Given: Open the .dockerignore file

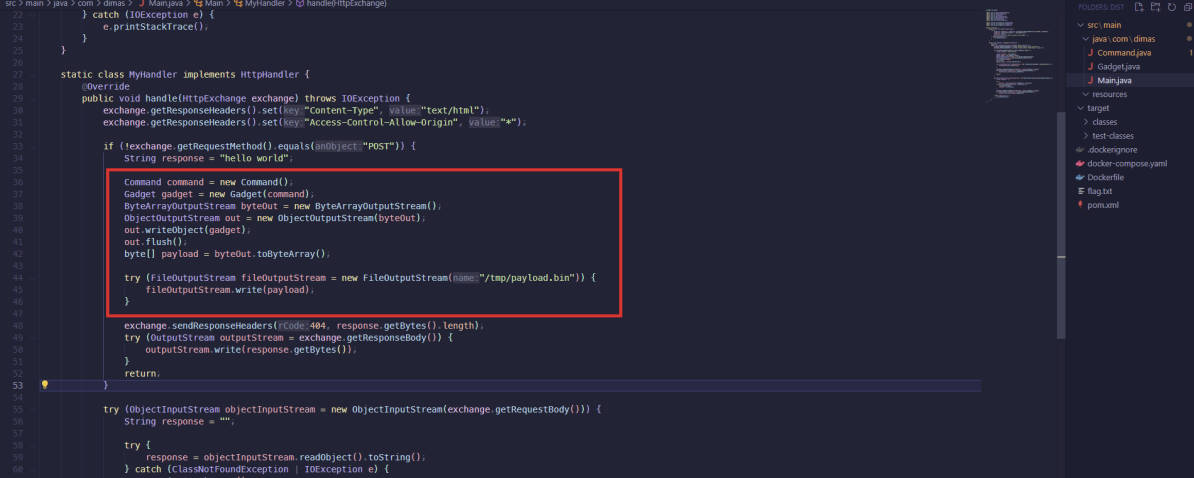Looking at the screenshot, I should (x=1113, y=150).
